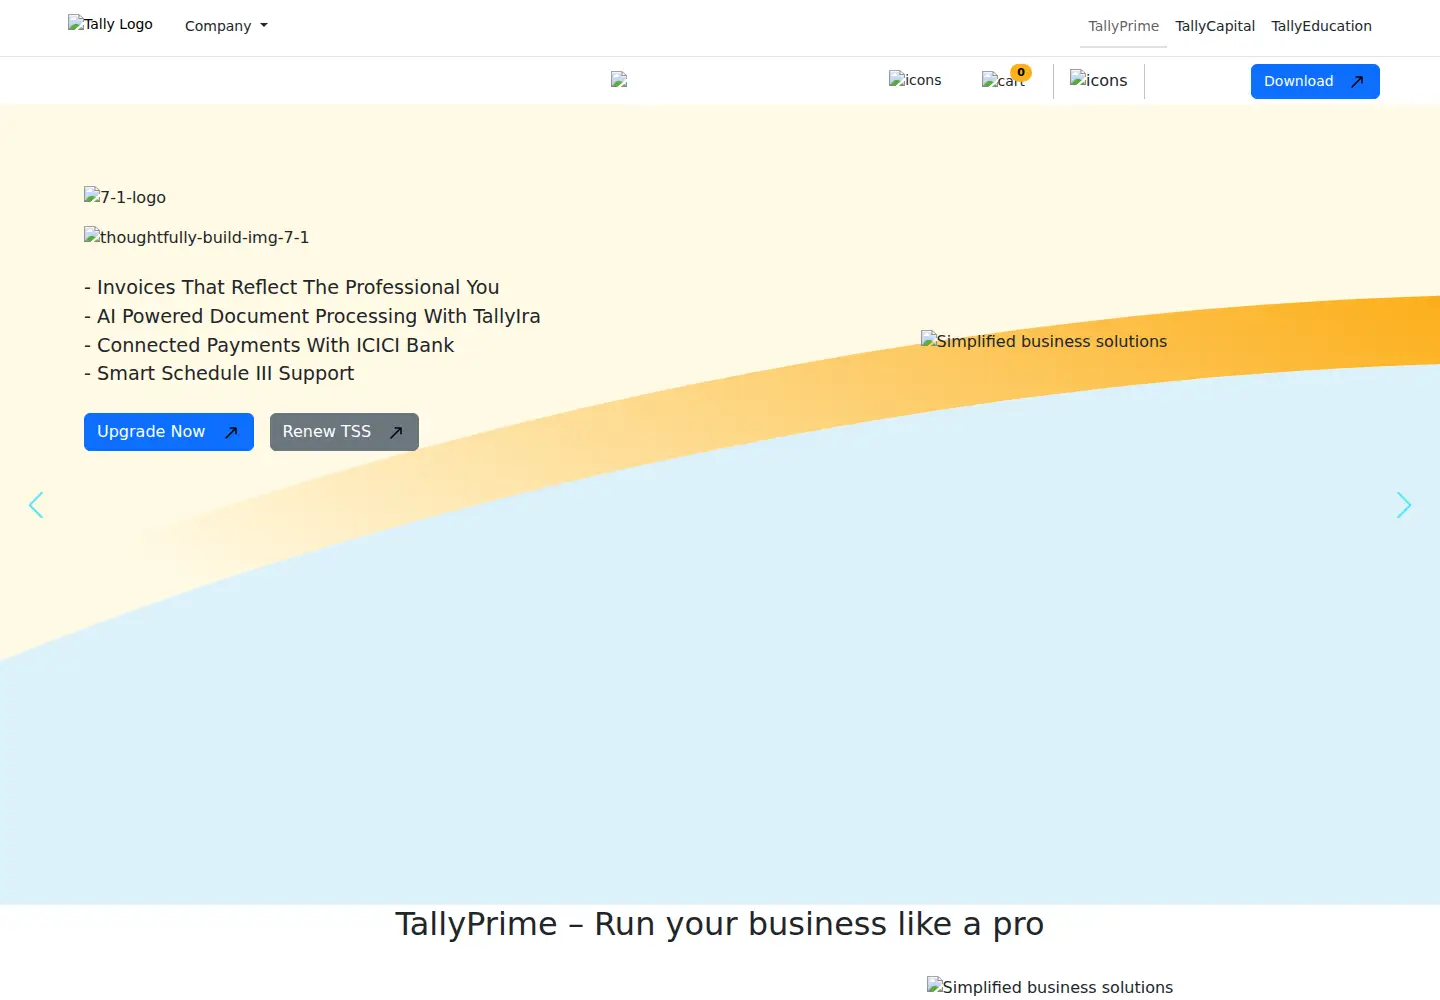This screenshot has height=1000, width=1440.
Task: Switch to the TallyPrime tab
Action: pos(1123,26)
